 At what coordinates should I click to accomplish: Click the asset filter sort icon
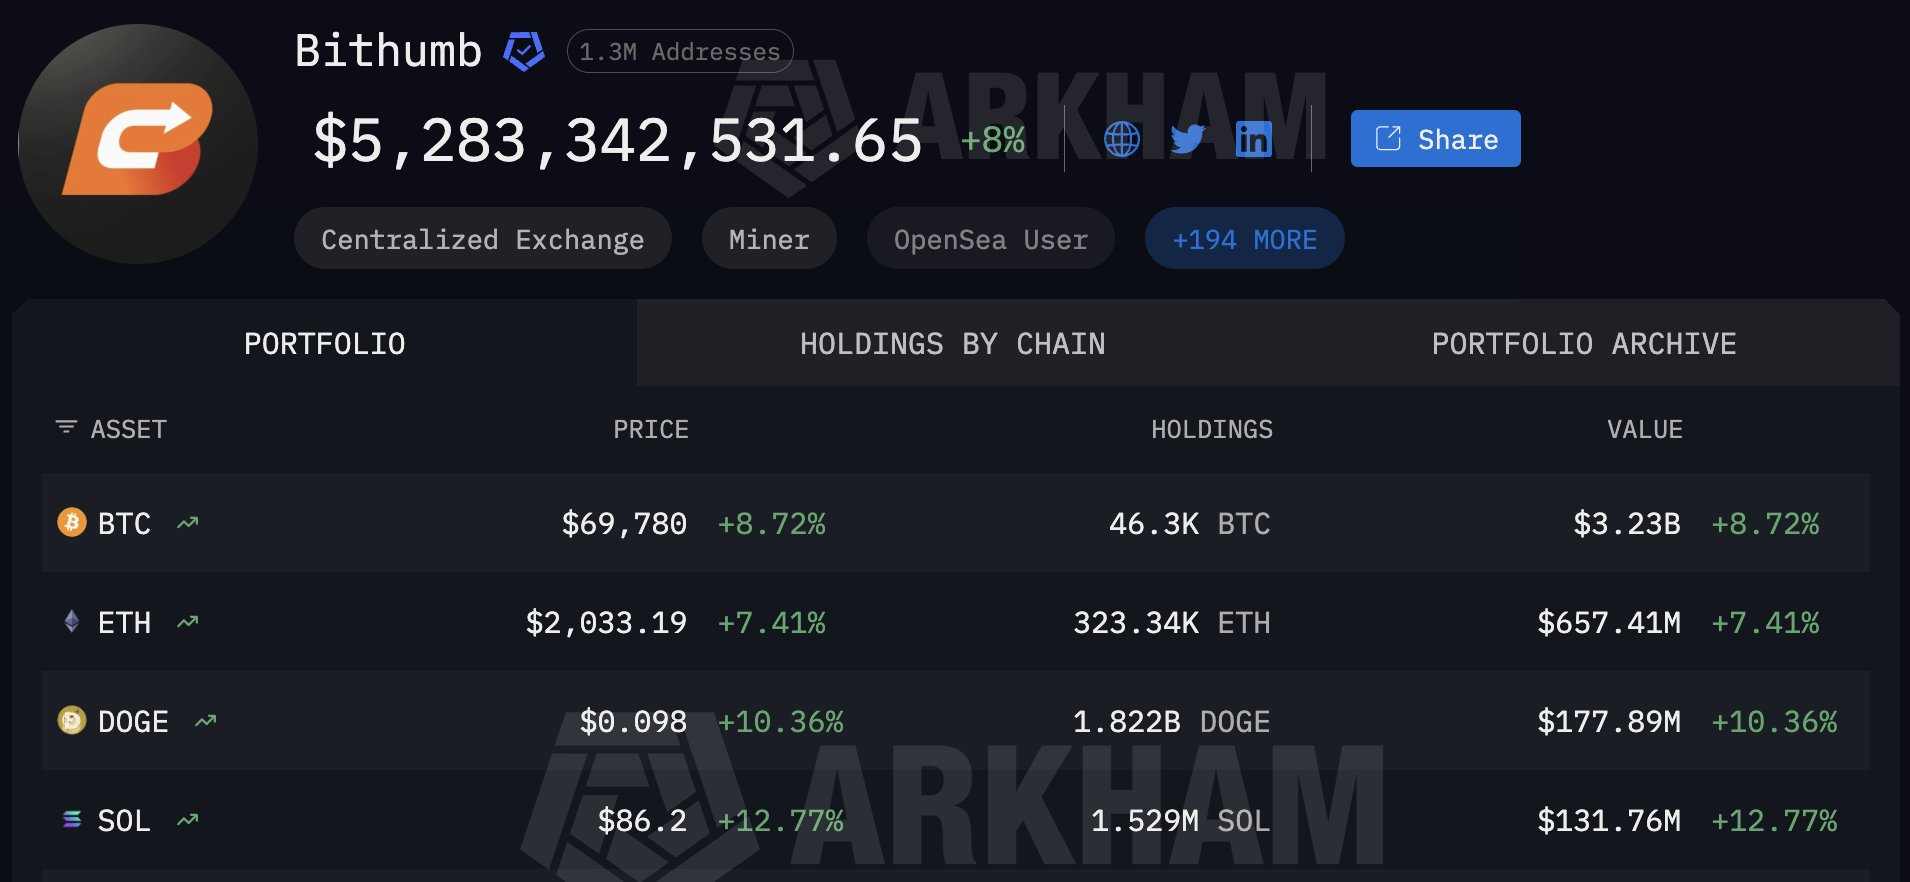pyautogui.click(x=66, y=428)
